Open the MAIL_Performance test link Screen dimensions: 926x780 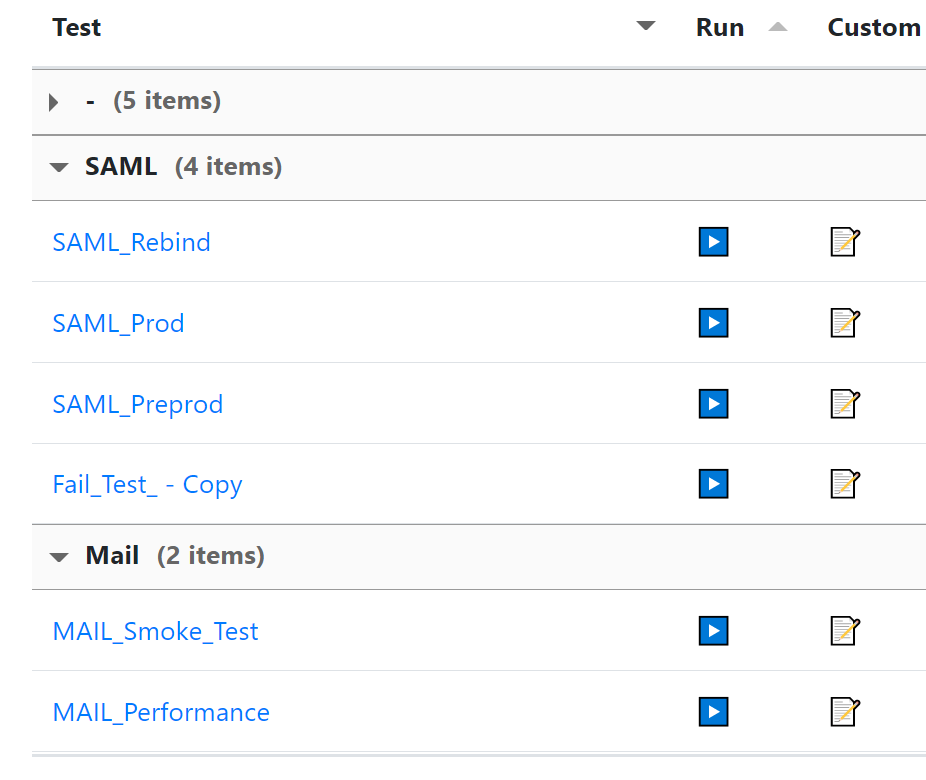point(161,713)
